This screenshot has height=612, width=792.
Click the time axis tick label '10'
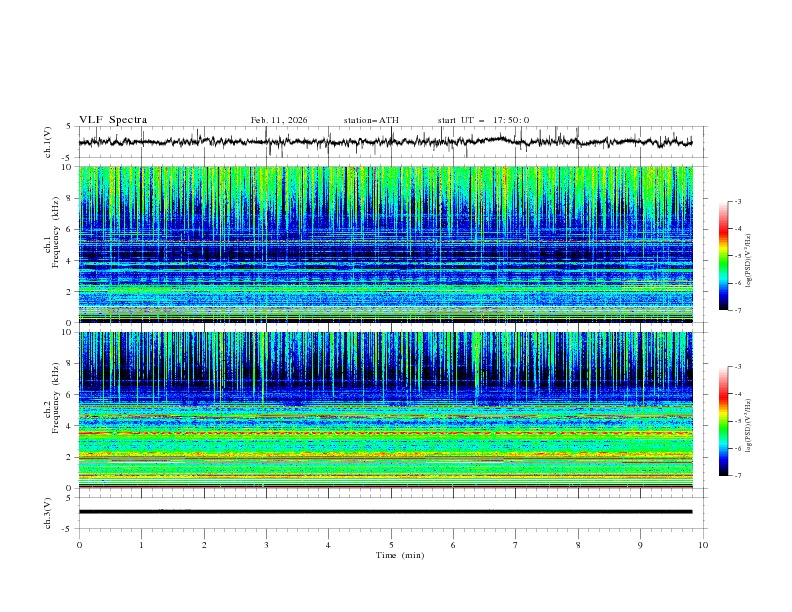tap(703, 545)
